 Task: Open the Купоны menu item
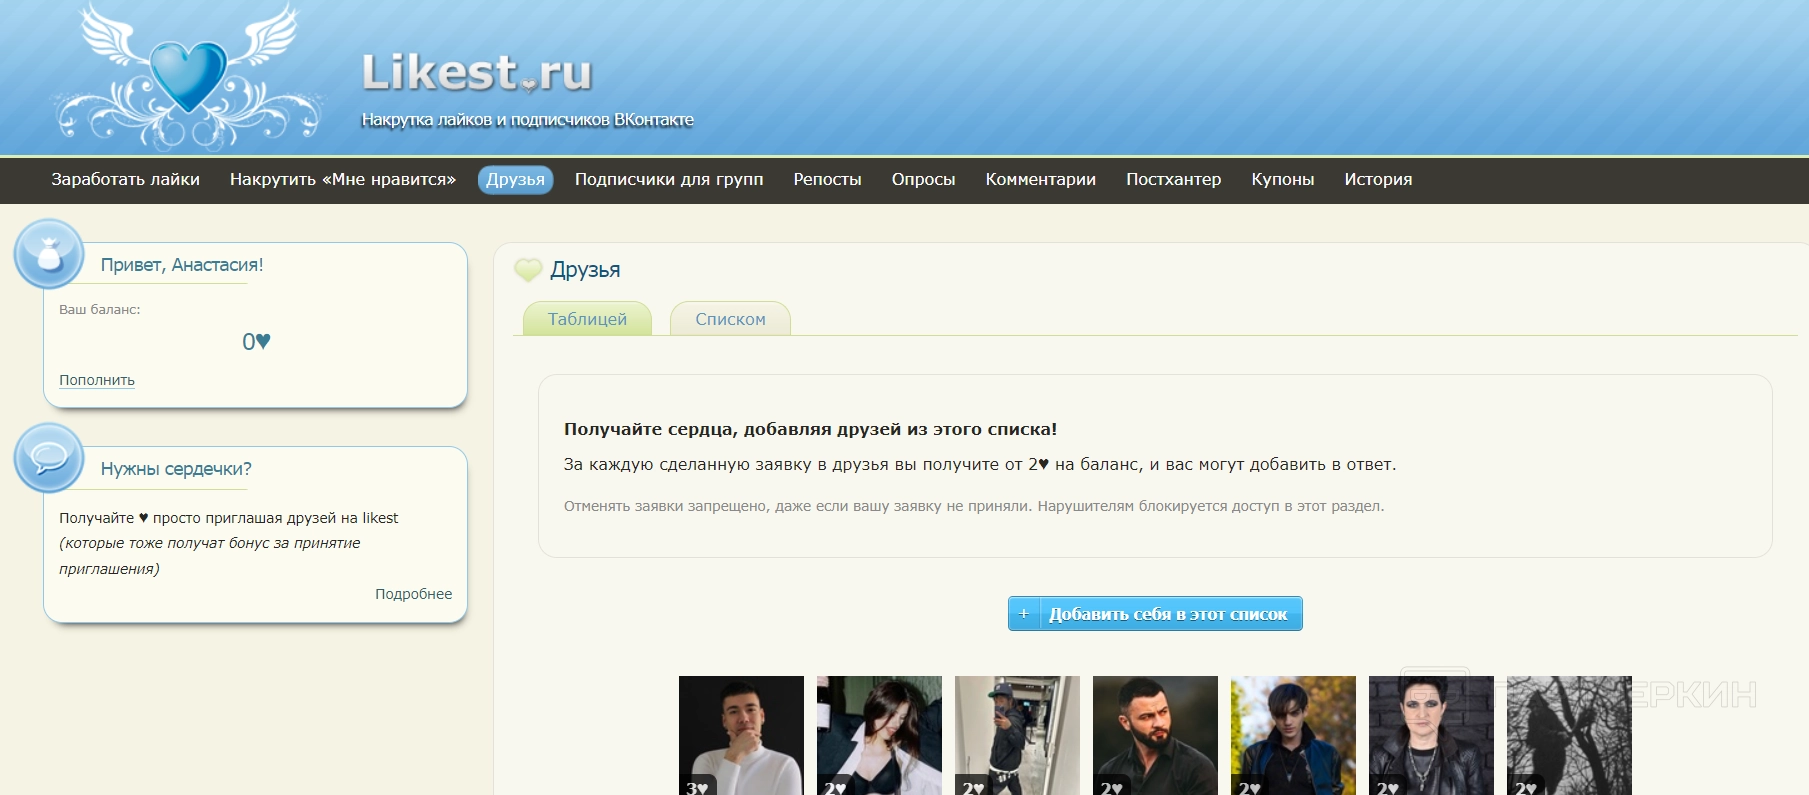coord(1283,180)
